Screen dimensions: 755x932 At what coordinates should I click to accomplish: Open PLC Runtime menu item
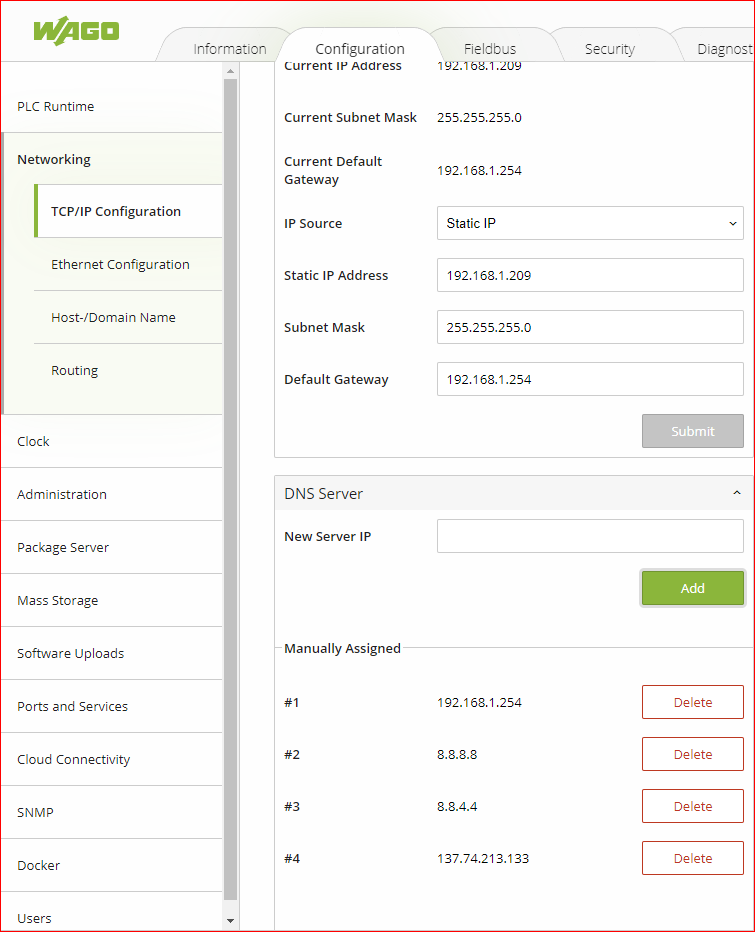click(x=56, y=106)
